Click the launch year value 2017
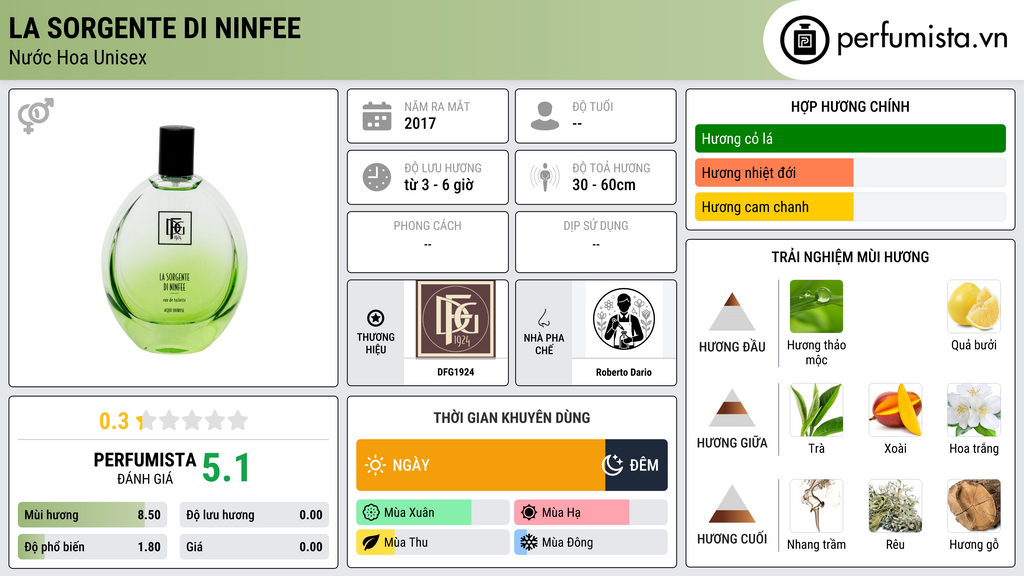 pos(420,123)
